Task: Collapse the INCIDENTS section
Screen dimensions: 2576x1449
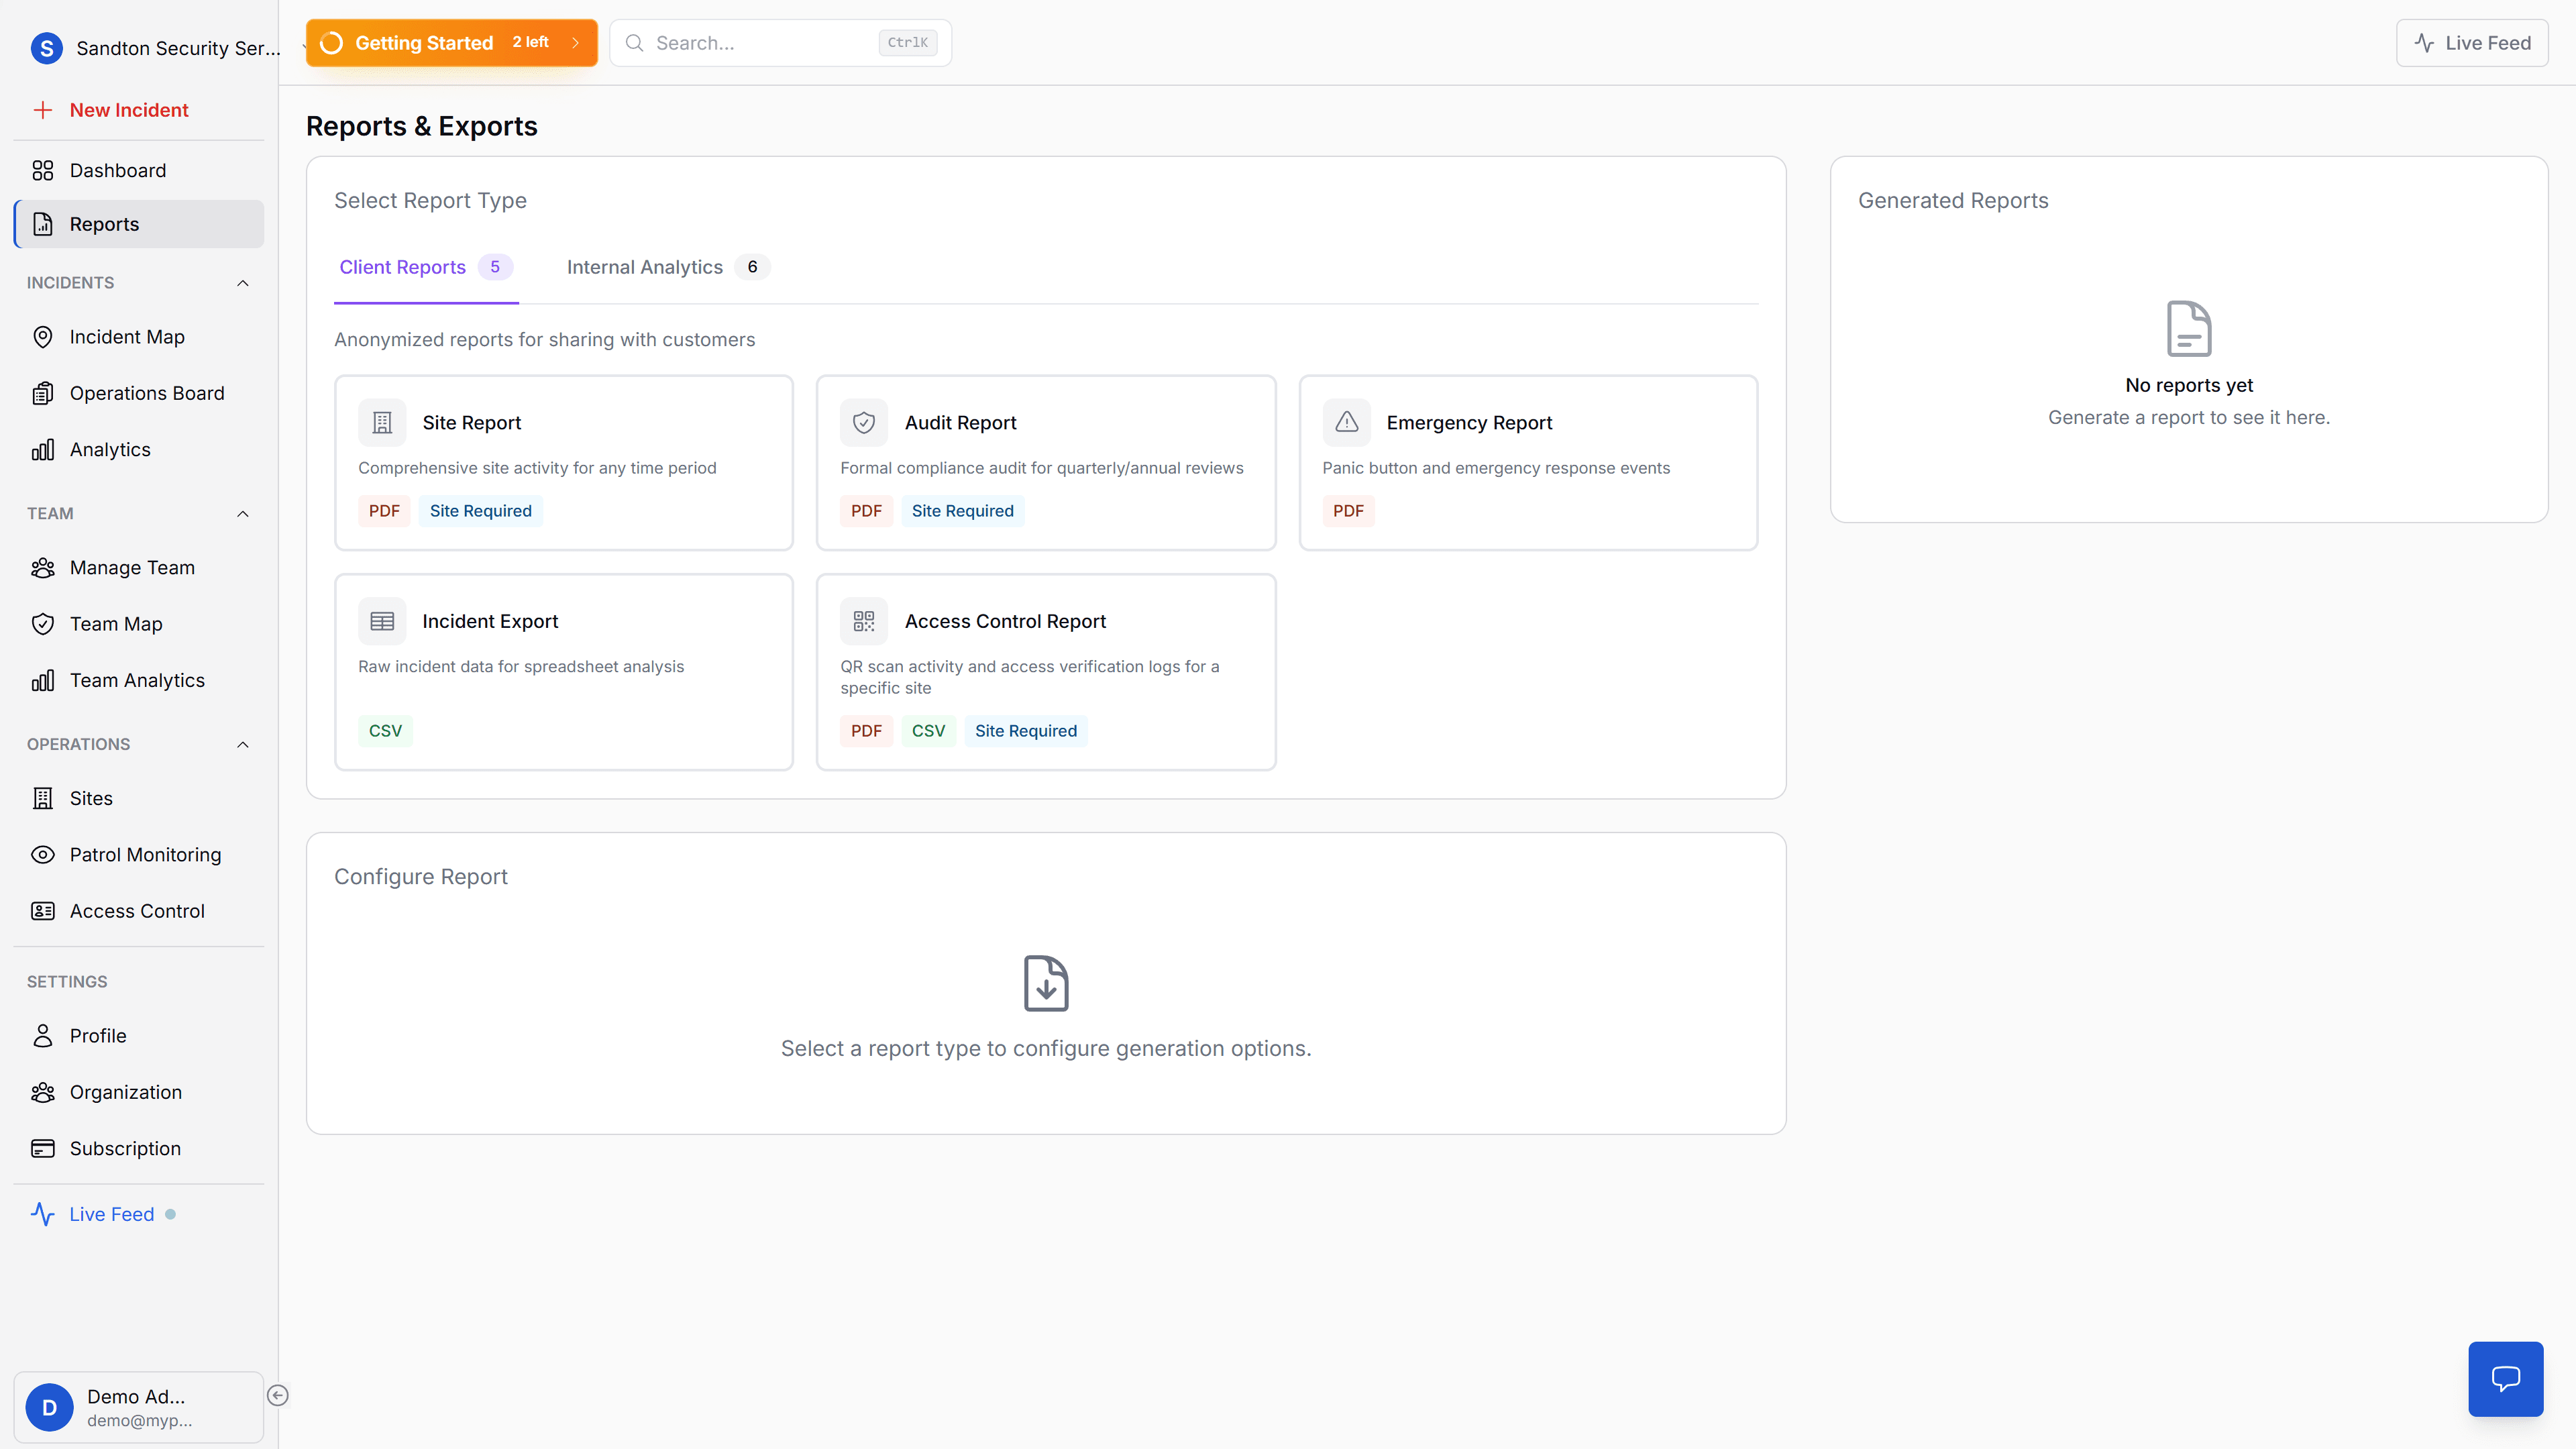Action: 242,283
